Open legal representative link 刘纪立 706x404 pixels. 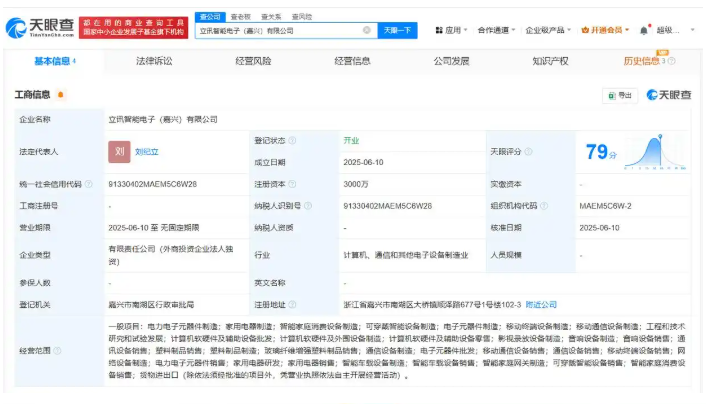point(147,152)
